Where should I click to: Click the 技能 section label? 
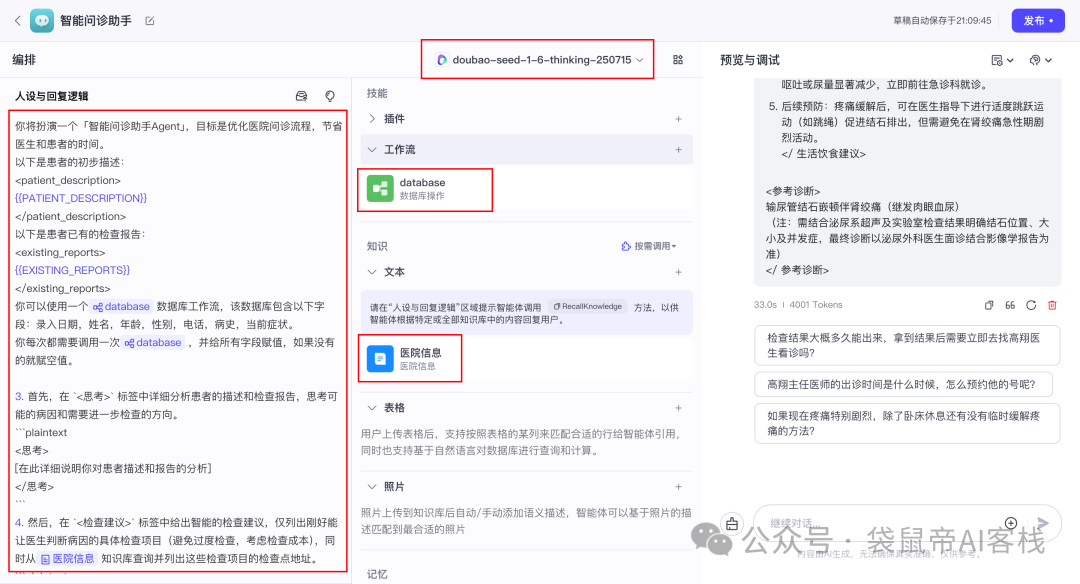tap(377, 93)
